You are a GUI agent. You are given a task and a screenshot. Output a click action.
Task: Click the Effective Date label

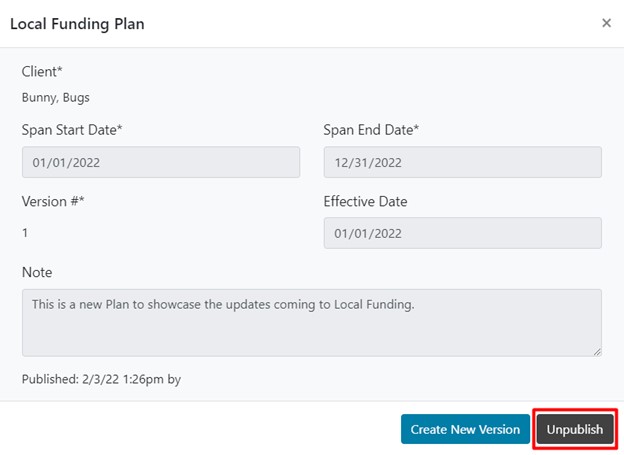point(367,201)
